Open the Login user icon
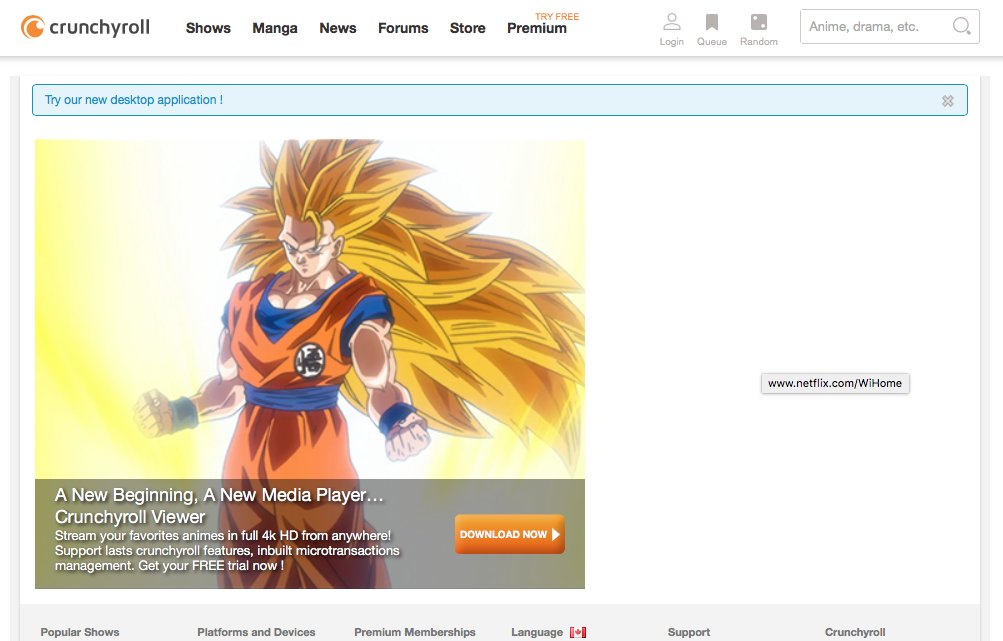This screenshot has height=641, width=1003. (672, 22)
